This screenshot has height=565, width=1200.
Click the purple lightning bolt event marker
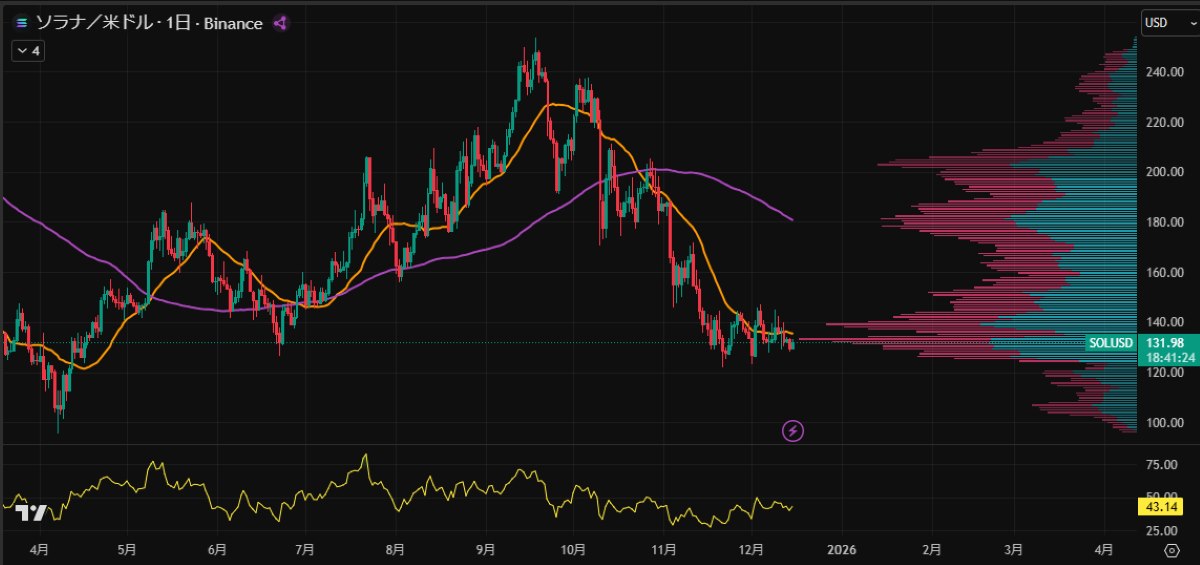click(793, 431)
